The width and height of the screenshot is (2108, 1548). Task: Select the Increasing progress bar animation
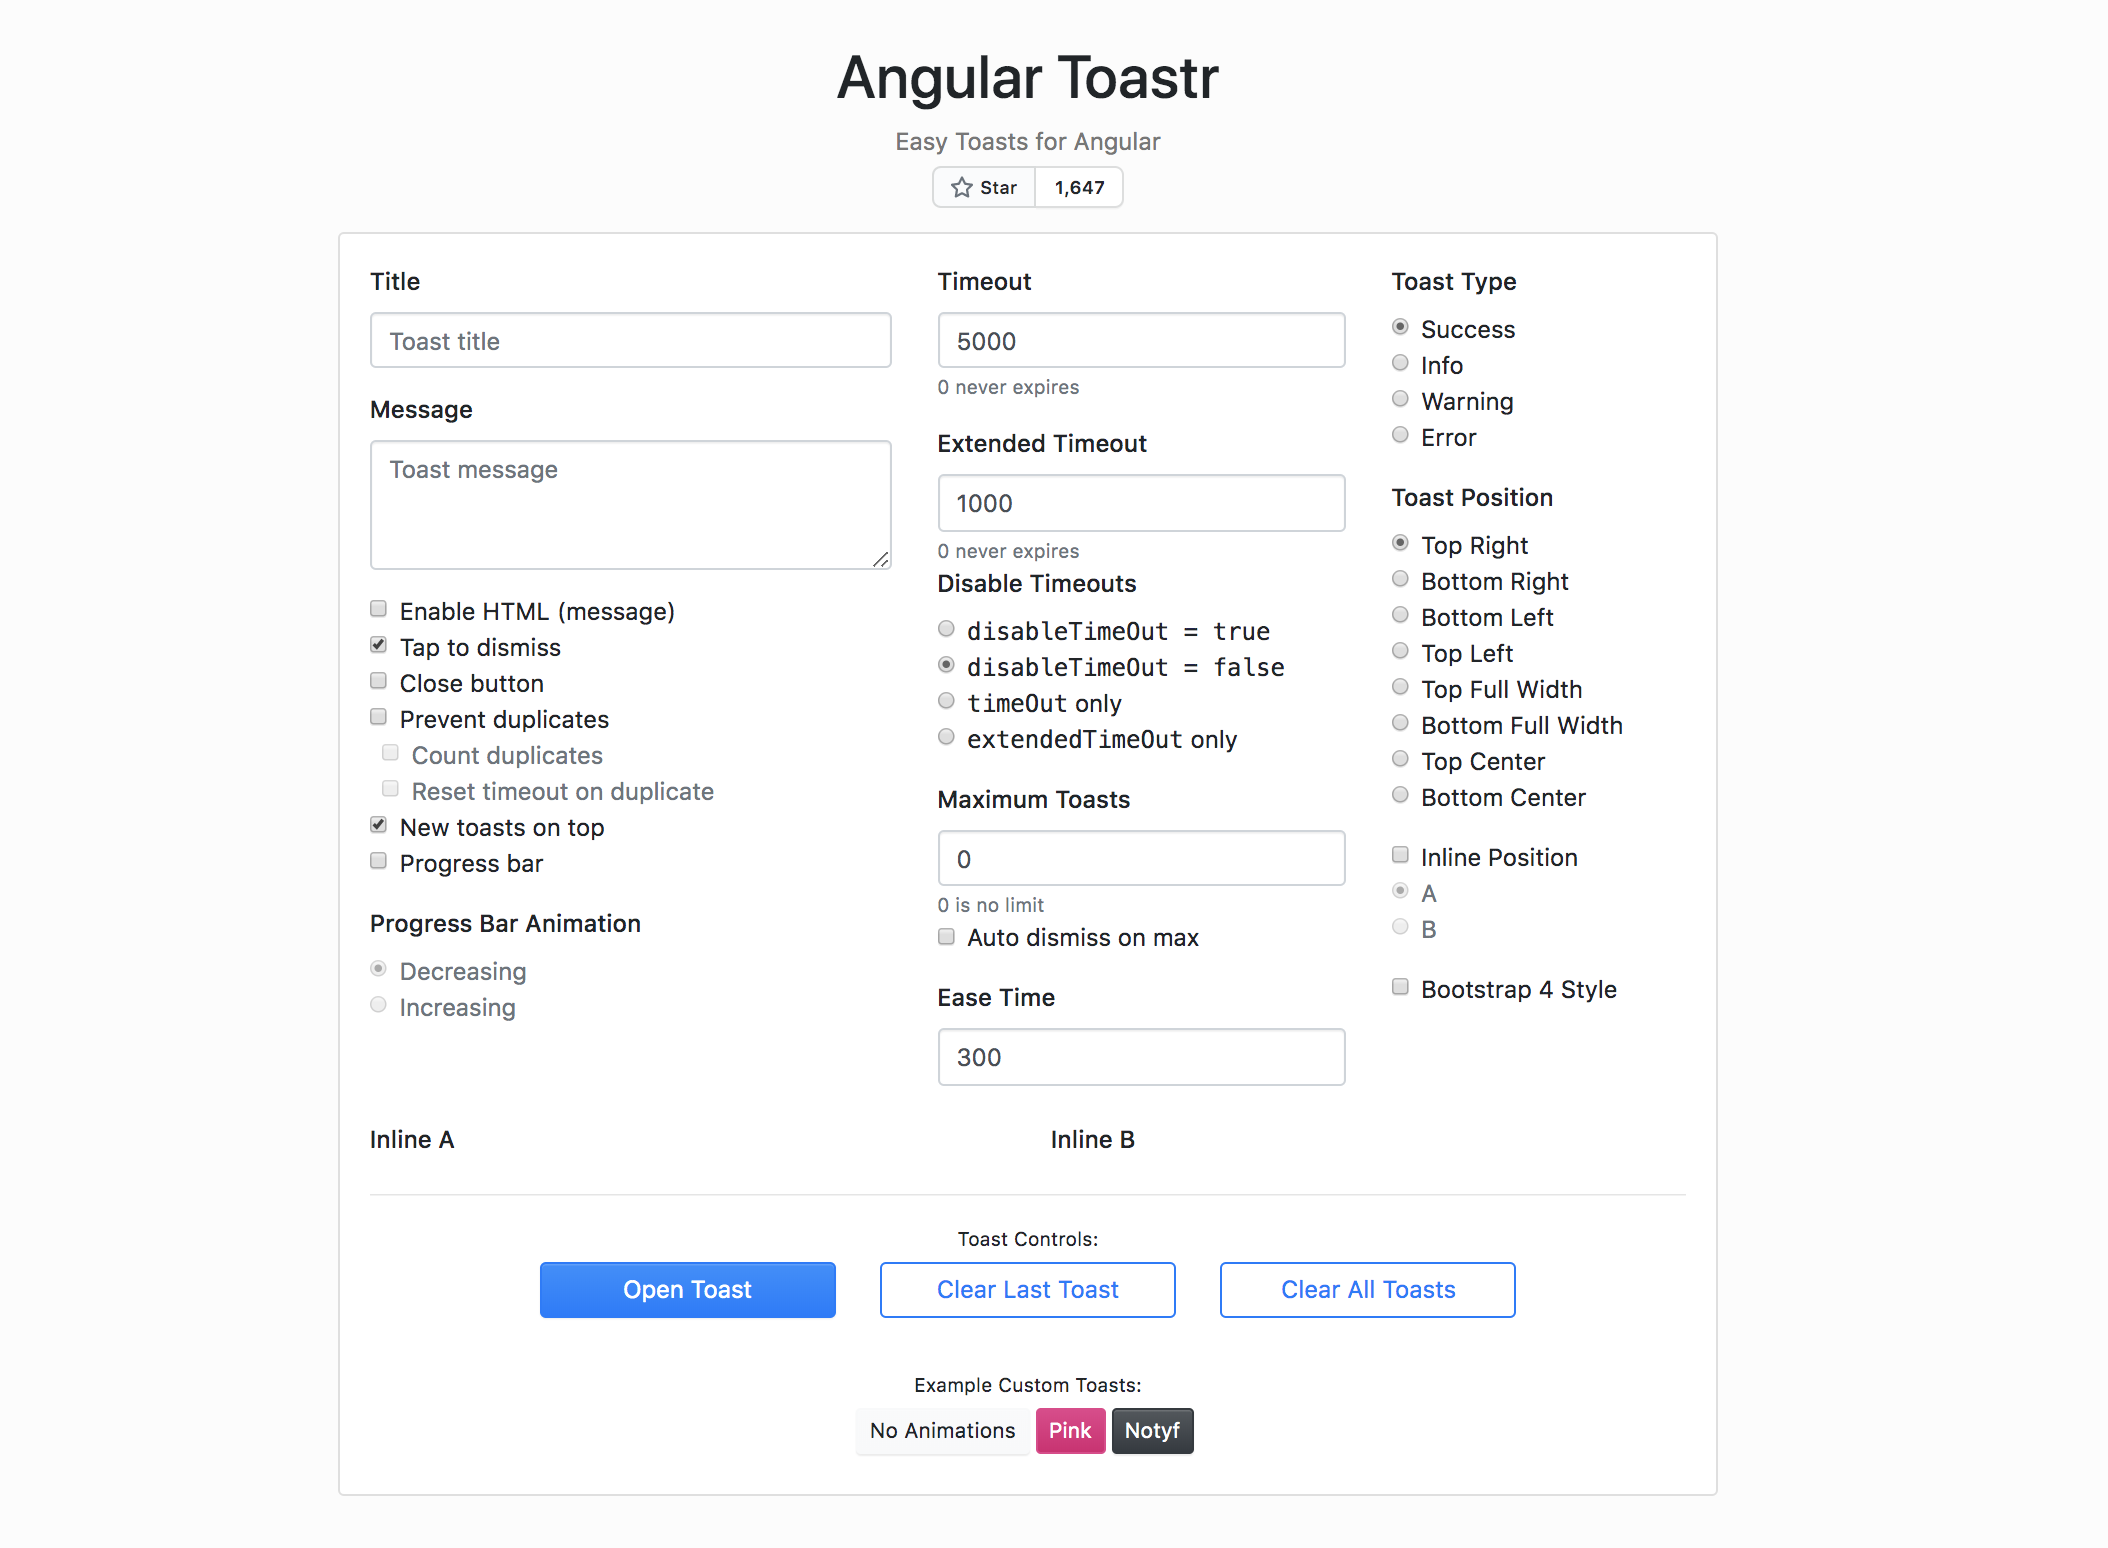(x=378, y=1006)
